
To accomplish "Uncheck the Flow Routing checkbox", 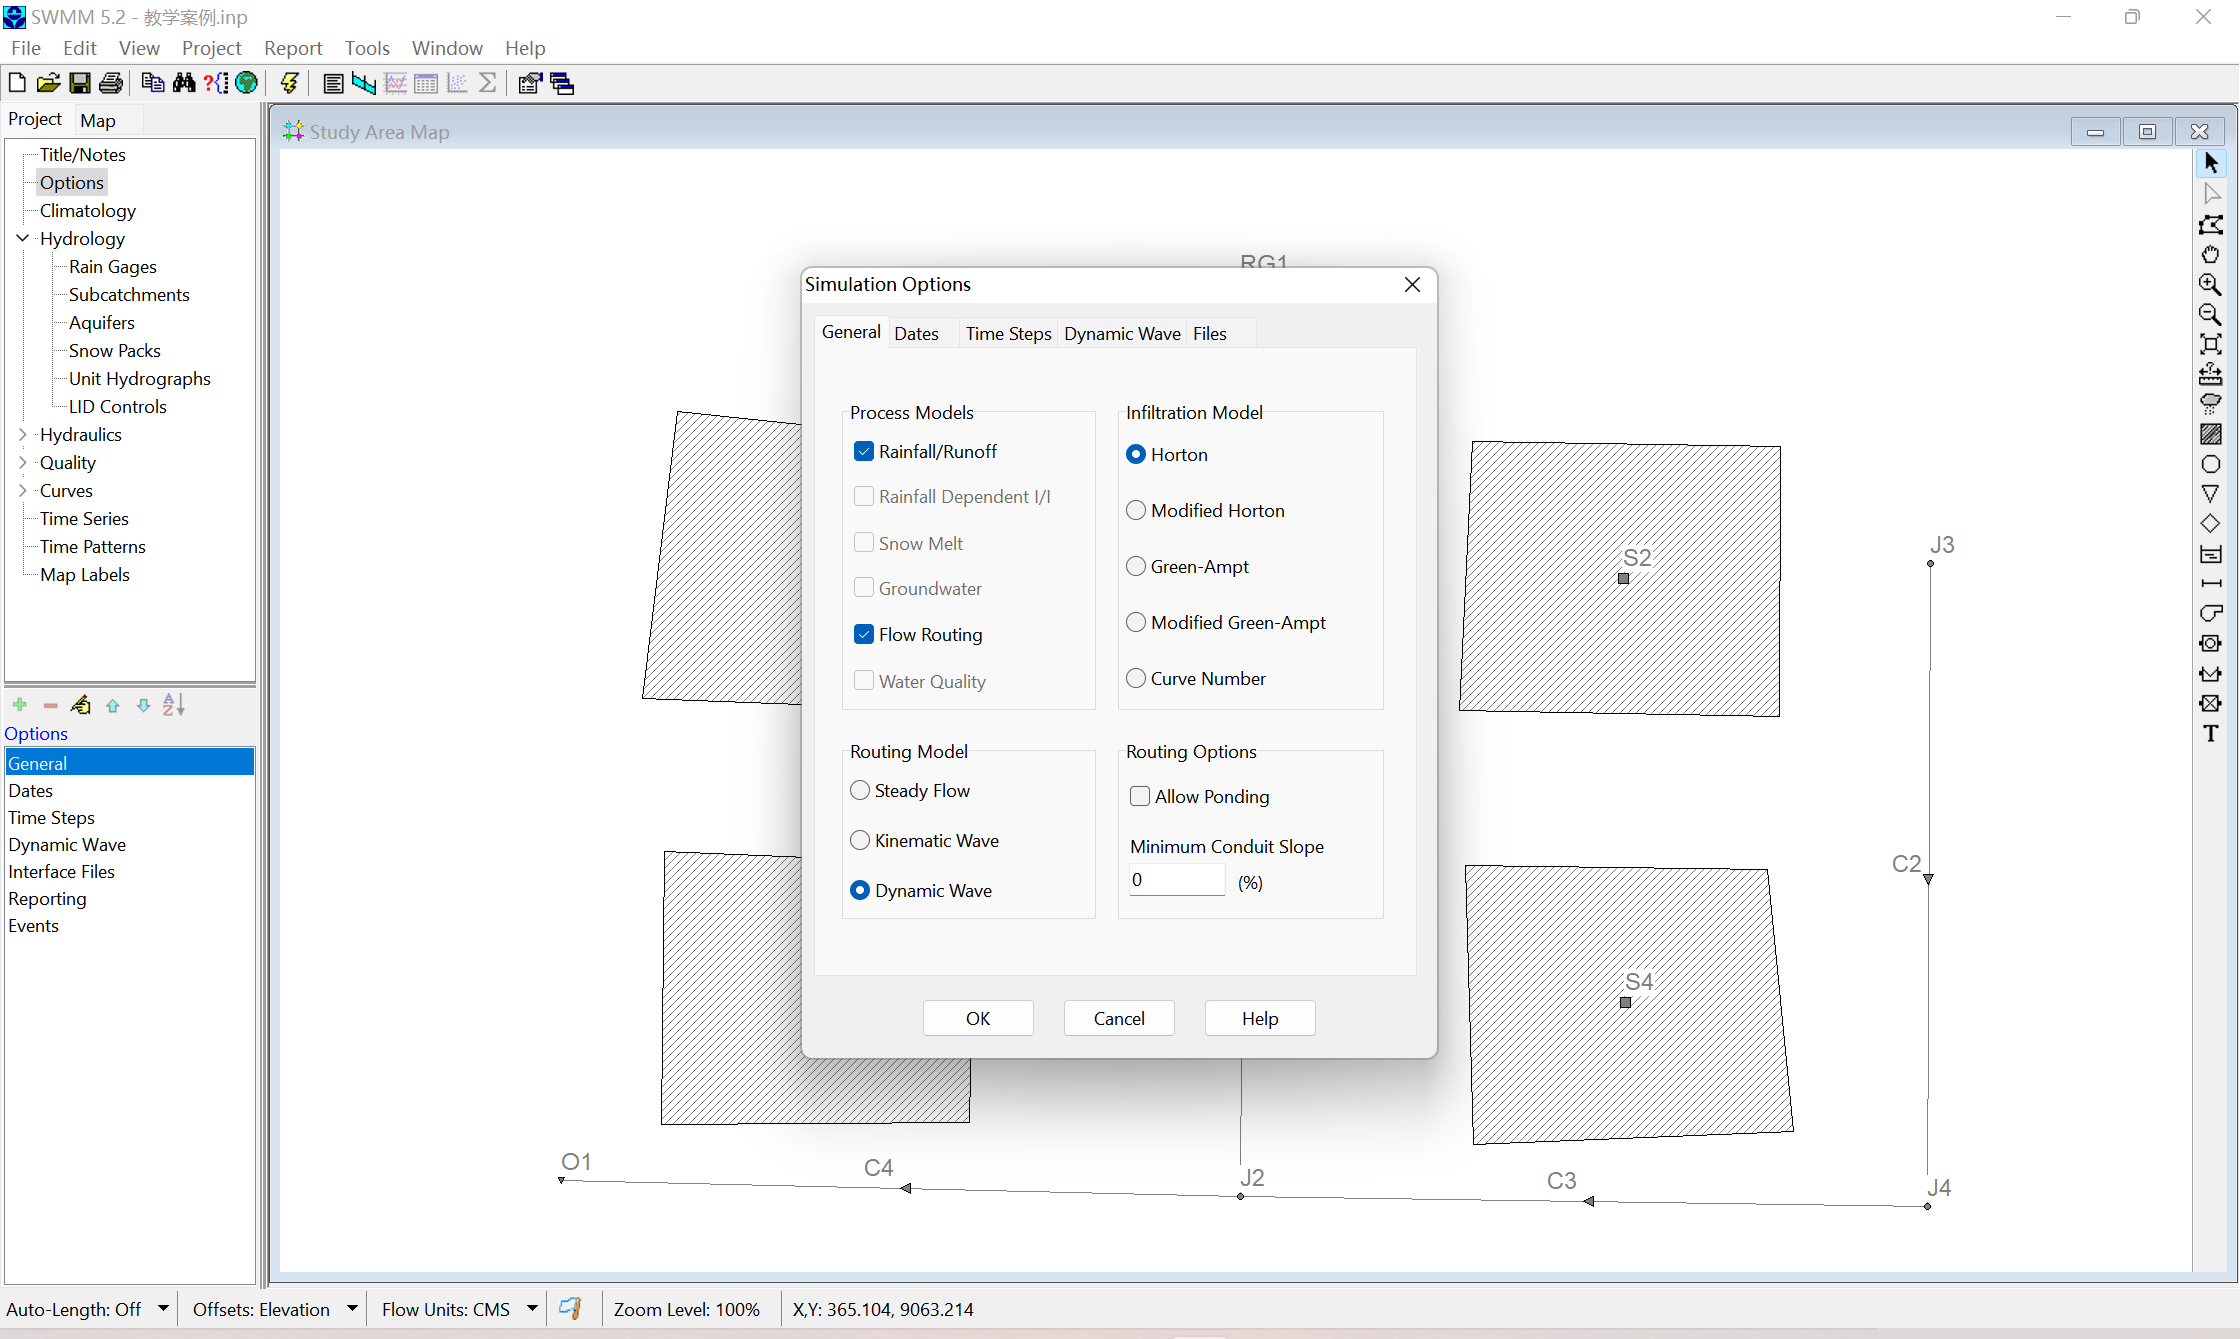I will (x=864, y=634).
